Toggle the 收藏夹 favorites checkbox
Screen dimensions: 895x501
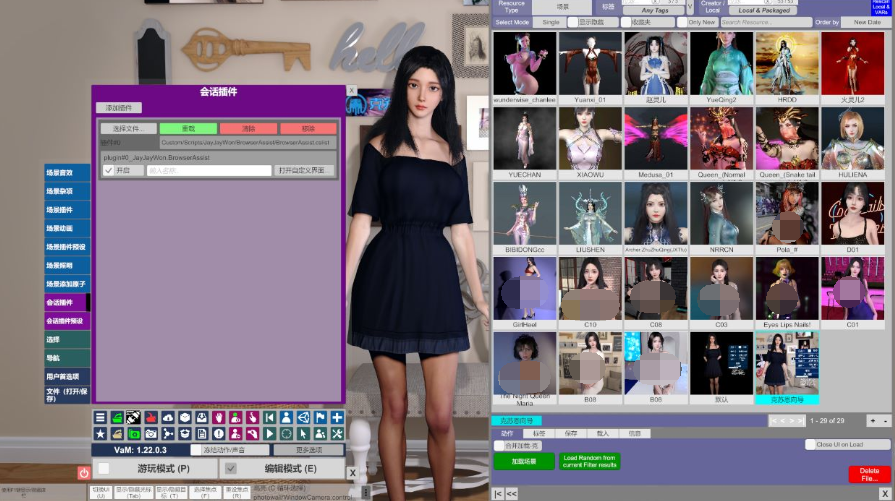pyautogui.click(x=626, y=22)
